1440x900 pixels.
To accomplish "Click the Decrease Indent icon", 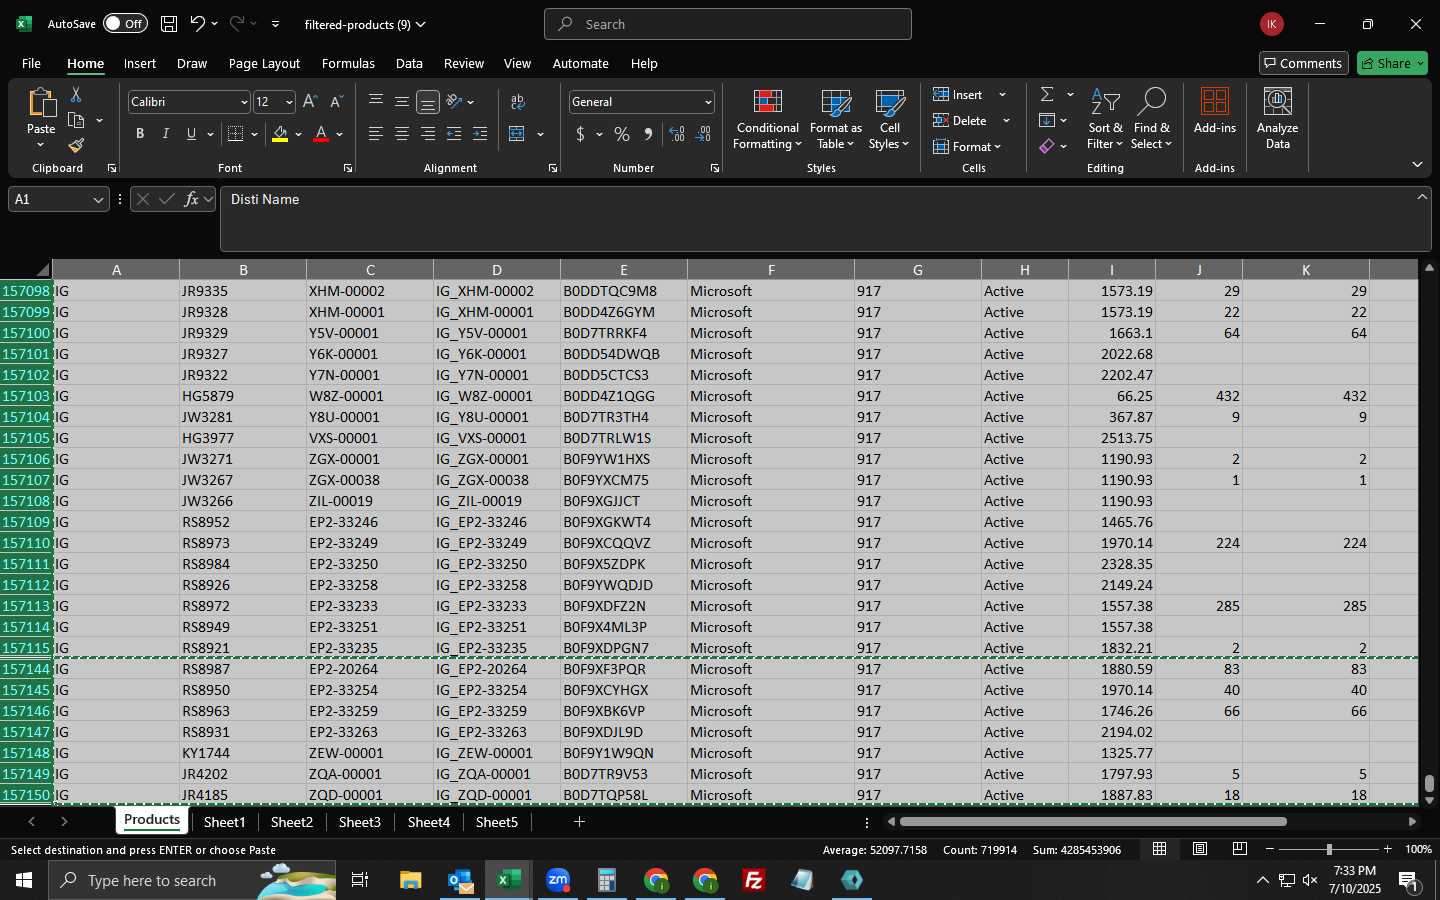I will (454, 134).
